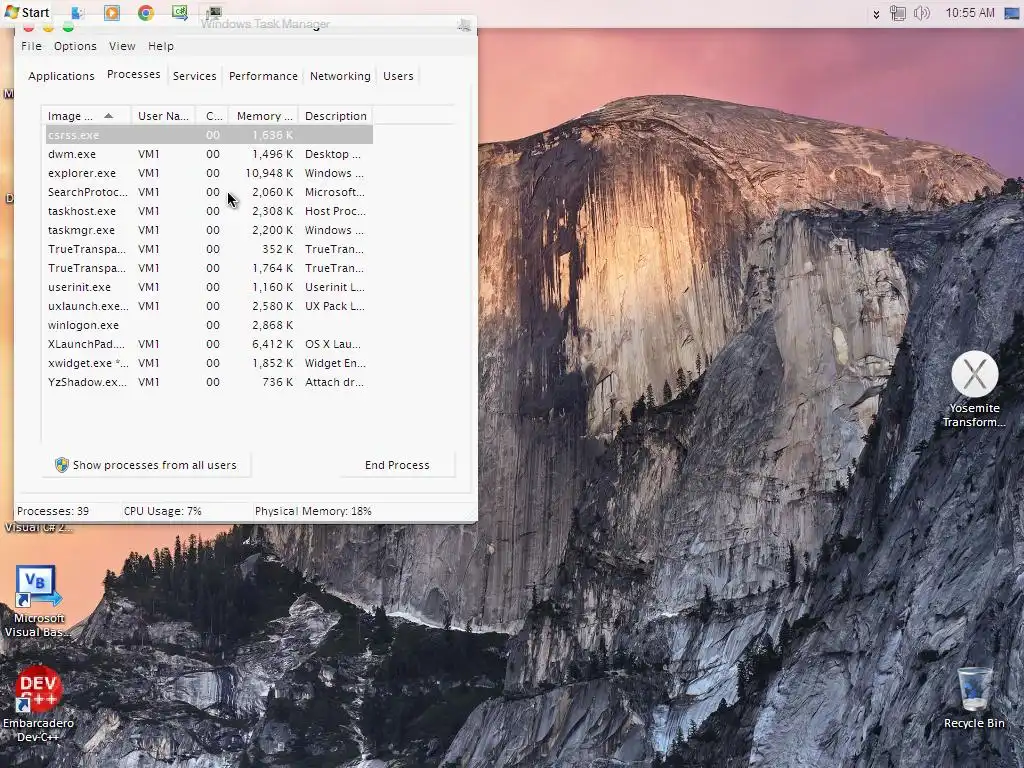
Task: Click the 6,412 K memory value
Action: point(272,344)
